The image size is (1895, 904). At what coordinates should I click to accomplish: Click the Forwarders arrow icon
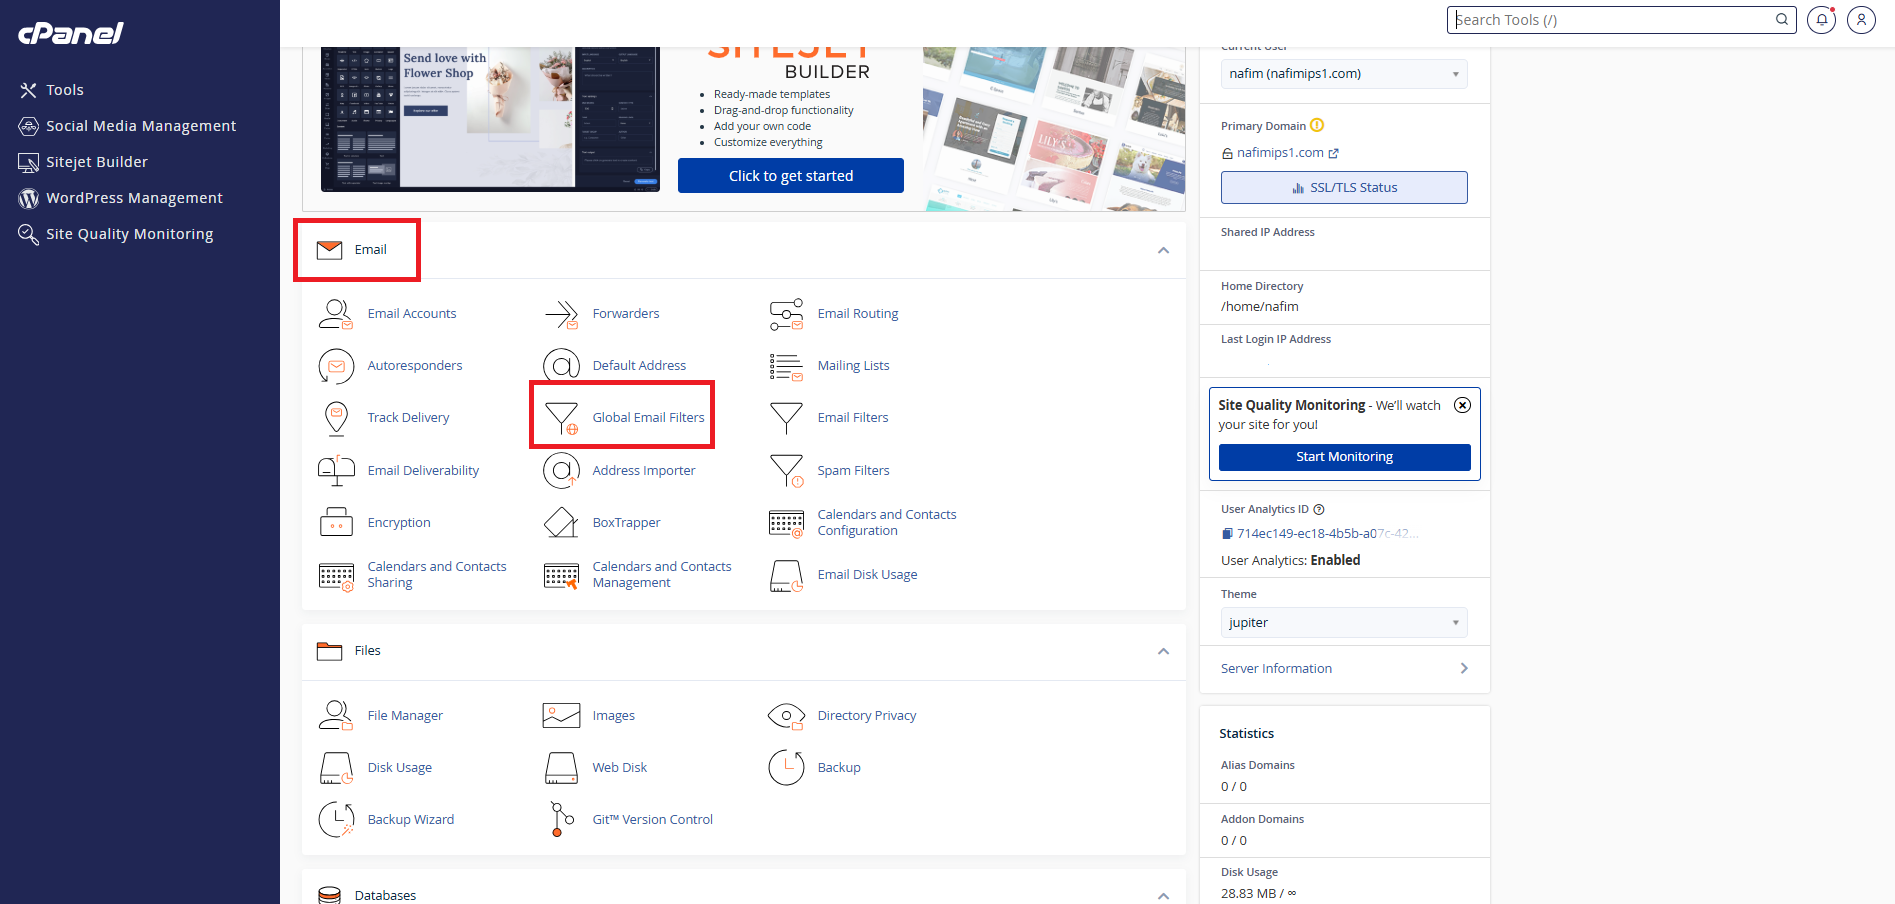coord(561,314)
